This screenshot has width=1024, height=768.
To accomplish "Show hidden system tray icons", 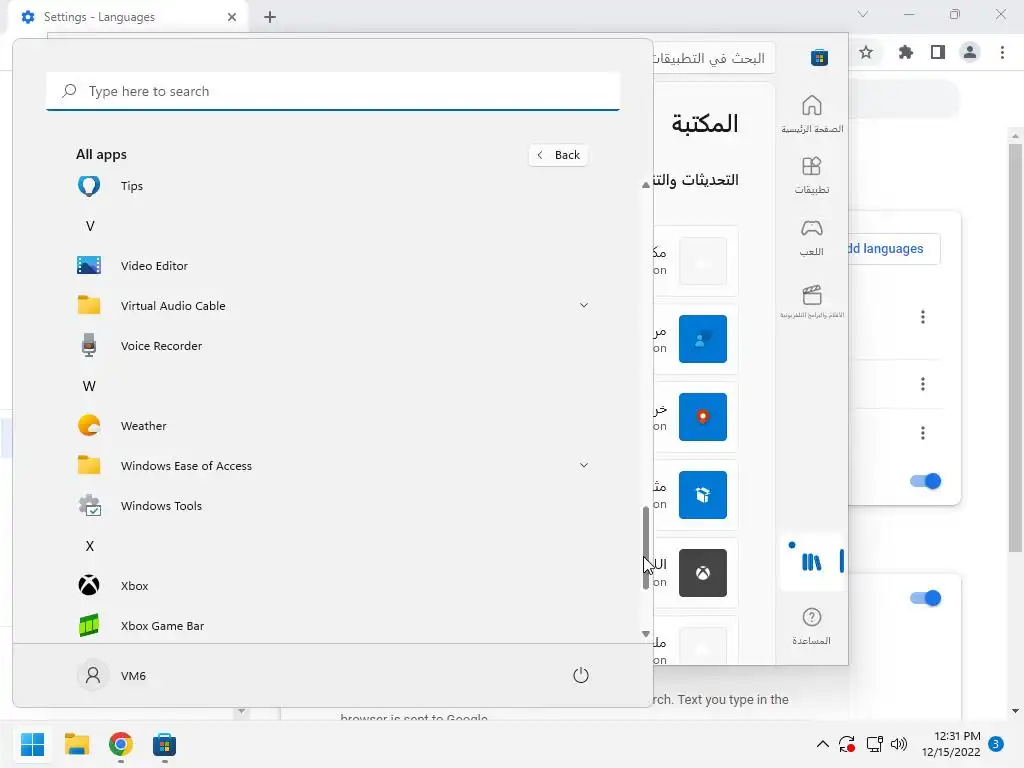I will [x=823, y=744].
